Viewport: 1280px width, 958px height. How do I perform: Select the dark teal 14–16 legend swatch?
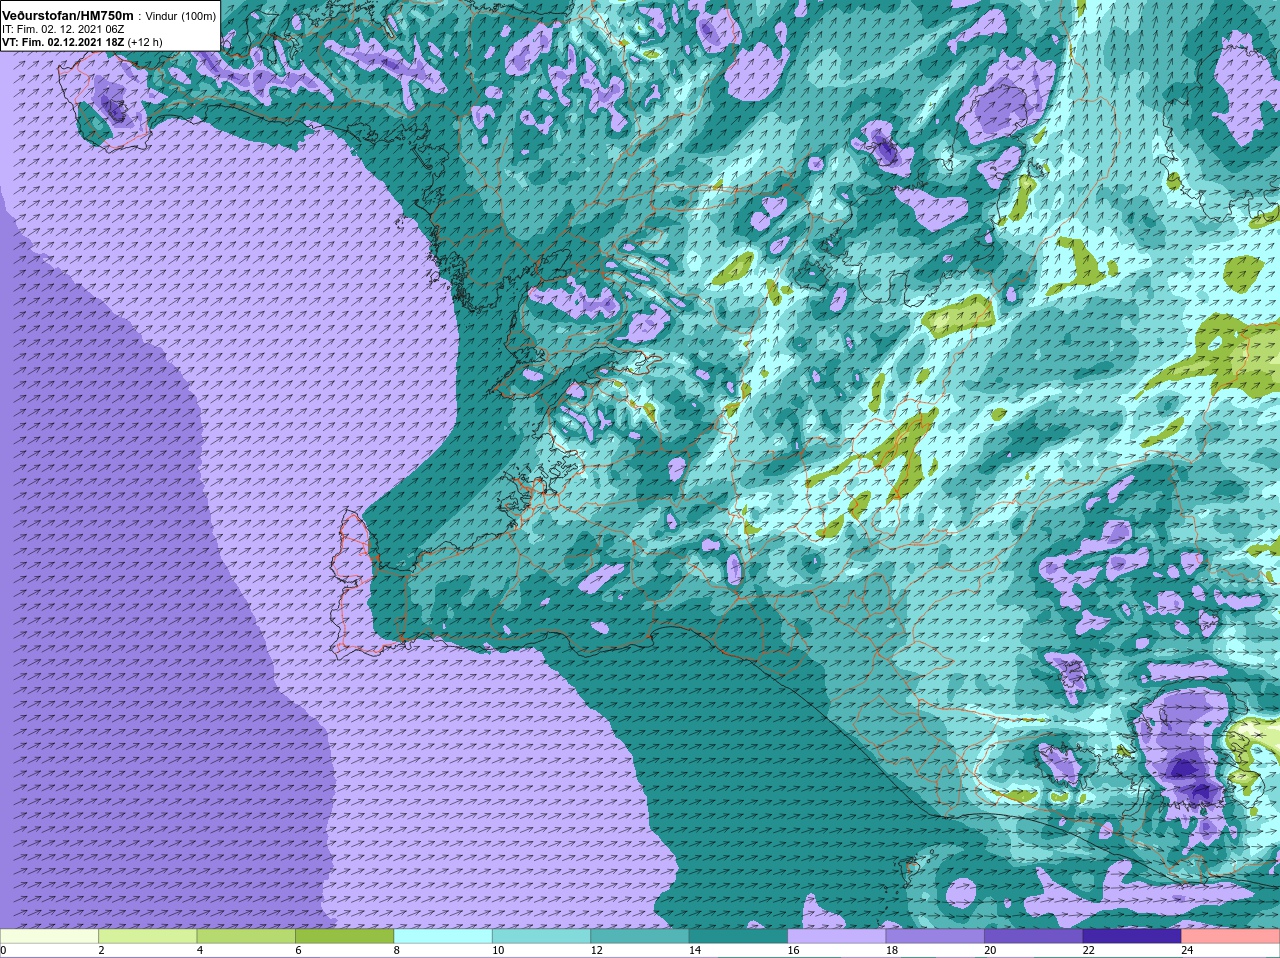click(738, 936)
